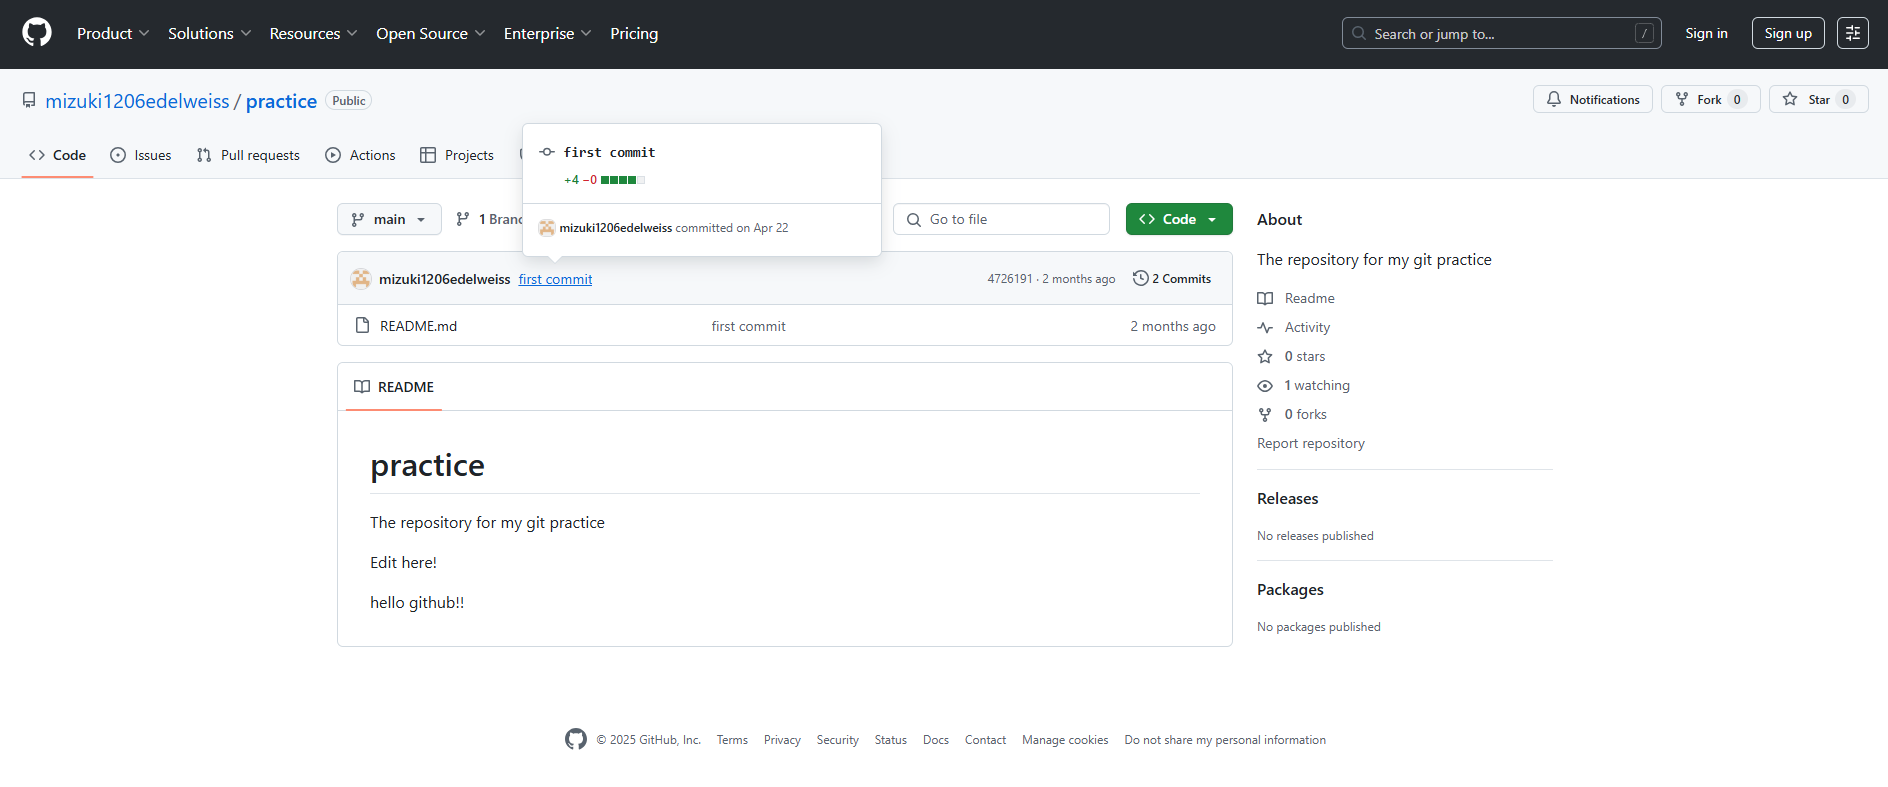Click the book icon beside Readme

coord(1265,298)
